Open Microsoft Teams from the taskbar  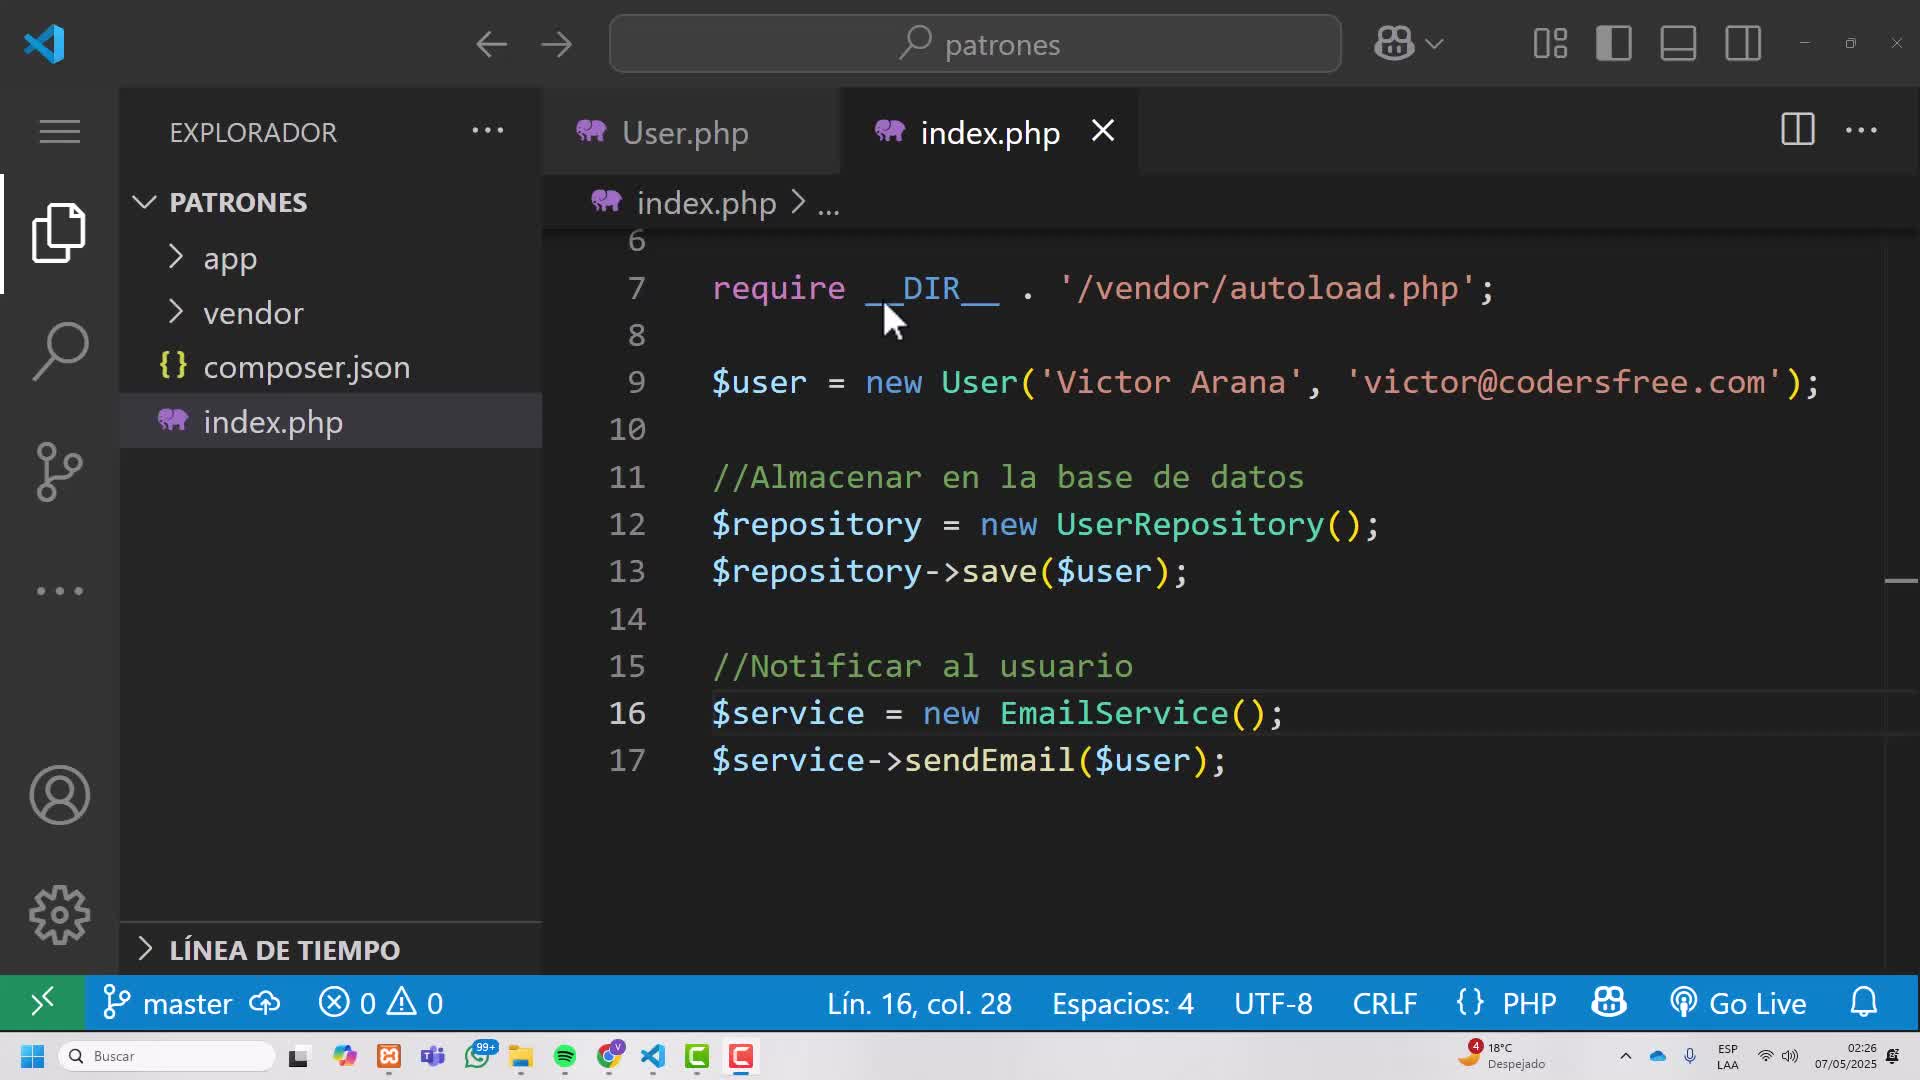point(433,1056)
